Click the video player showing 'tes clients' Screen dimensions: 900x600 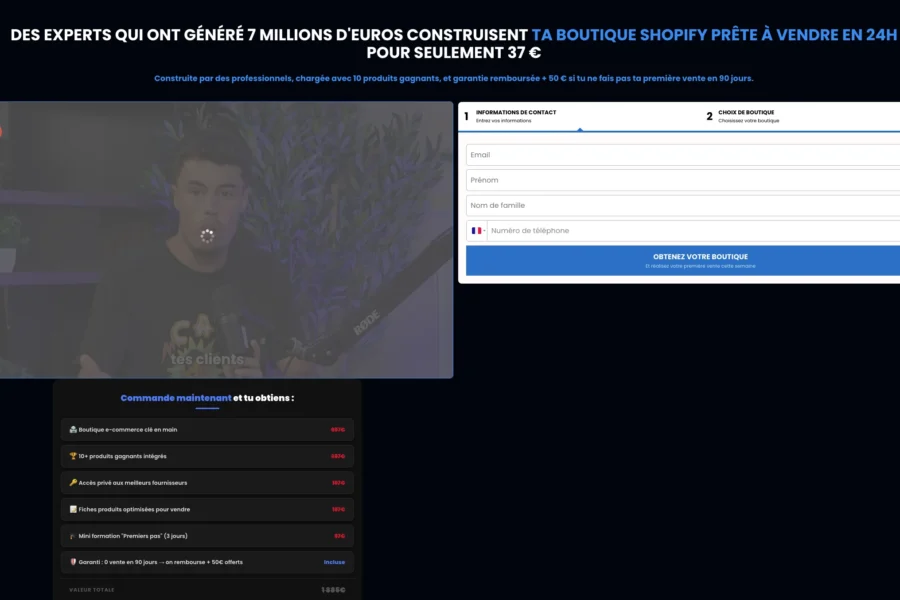(226, 240)
